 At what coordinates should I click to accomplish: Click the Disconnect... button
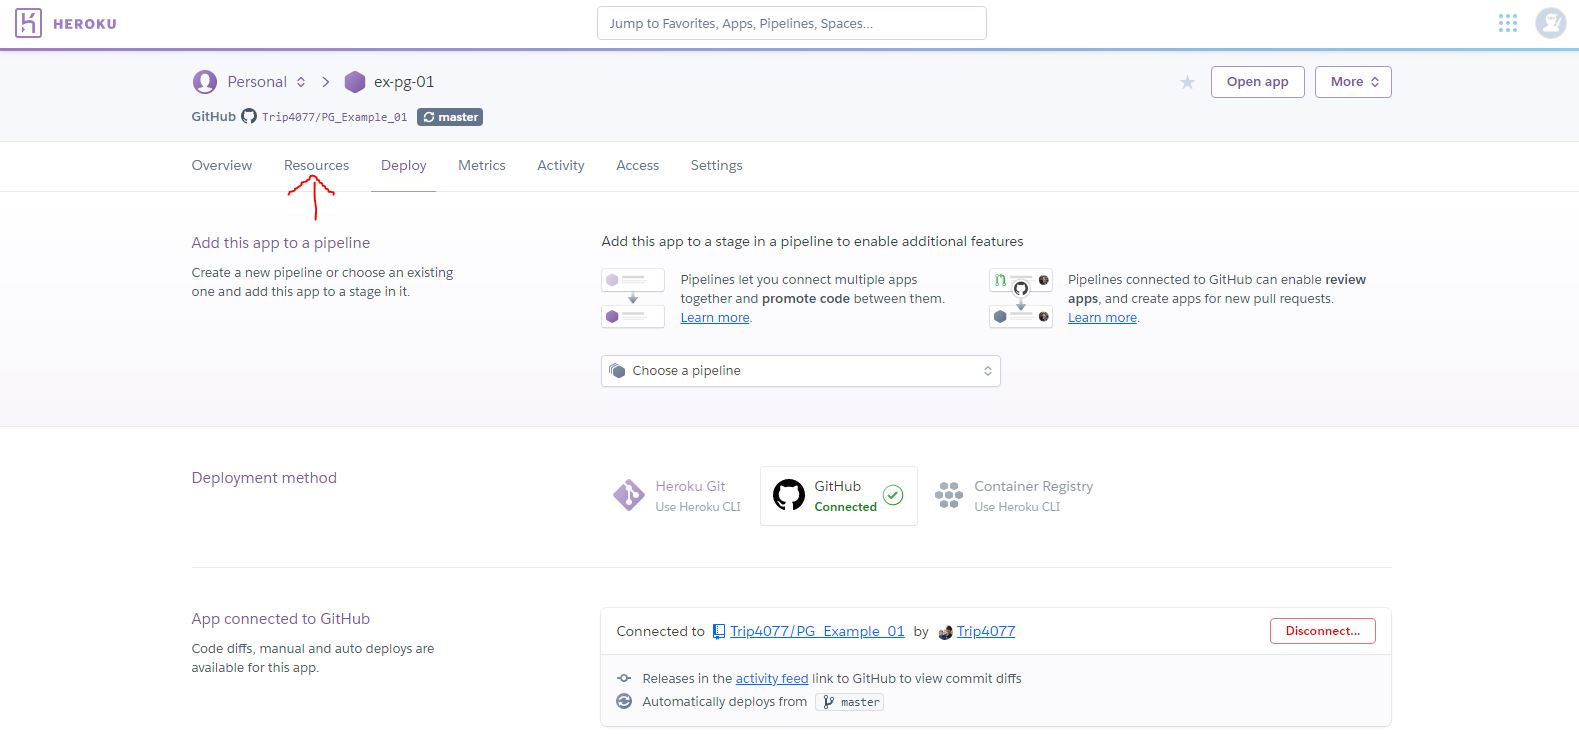[x=1323, y=631]
